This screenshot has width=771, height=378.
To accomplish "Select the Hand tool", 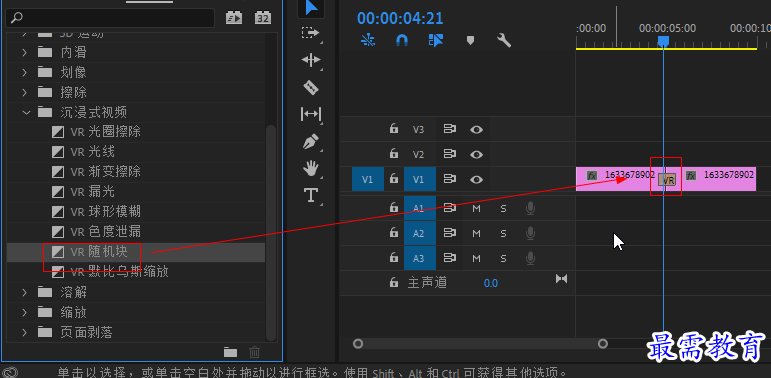I will (x=311, y=169).
